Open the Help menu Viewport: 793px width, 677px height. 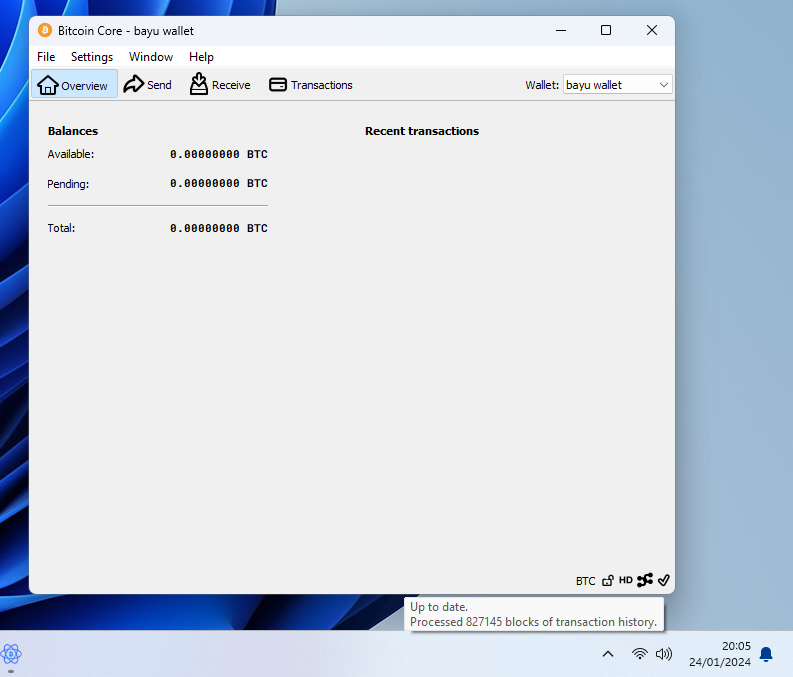pos(201,57)
